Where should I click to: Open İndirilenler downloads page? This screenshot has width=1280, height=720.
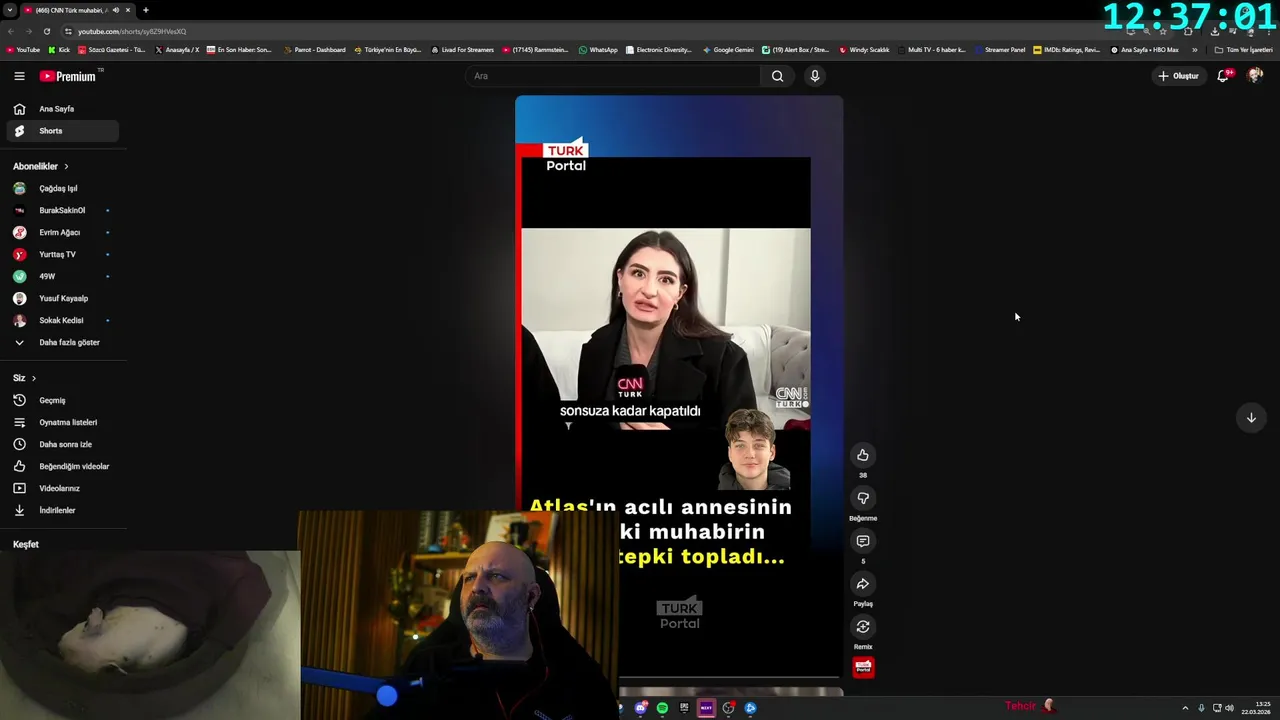pos(63,510)
